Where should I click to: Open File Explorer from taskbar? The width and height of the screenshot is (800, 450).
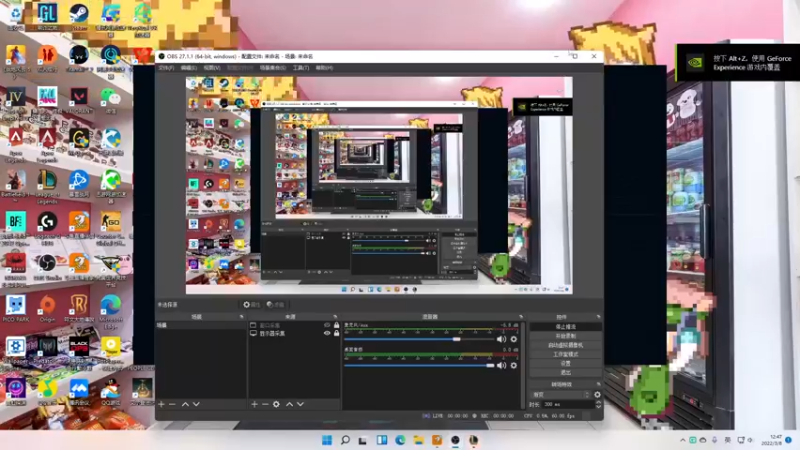point(418,440)
